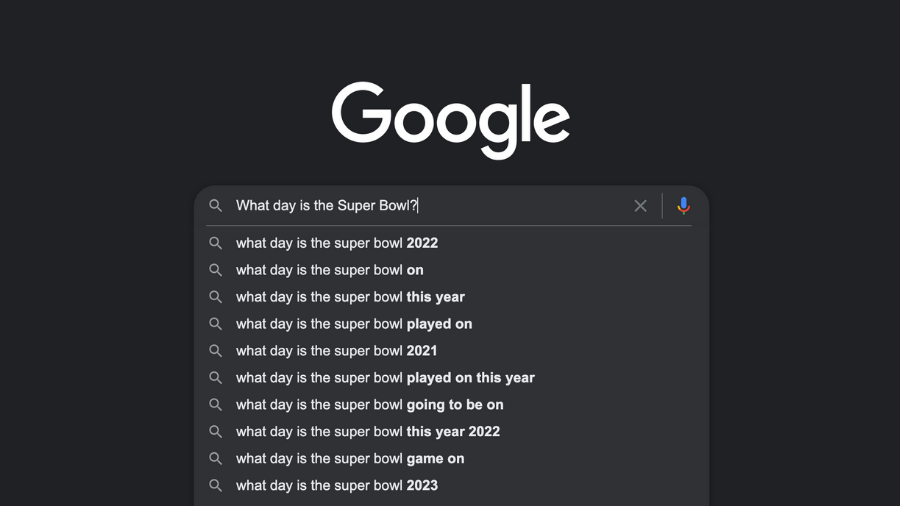Viewport: 900px width, 506px height.
Task: Select the 'super bowl game on' suggestion
Action: pos(350,459)
